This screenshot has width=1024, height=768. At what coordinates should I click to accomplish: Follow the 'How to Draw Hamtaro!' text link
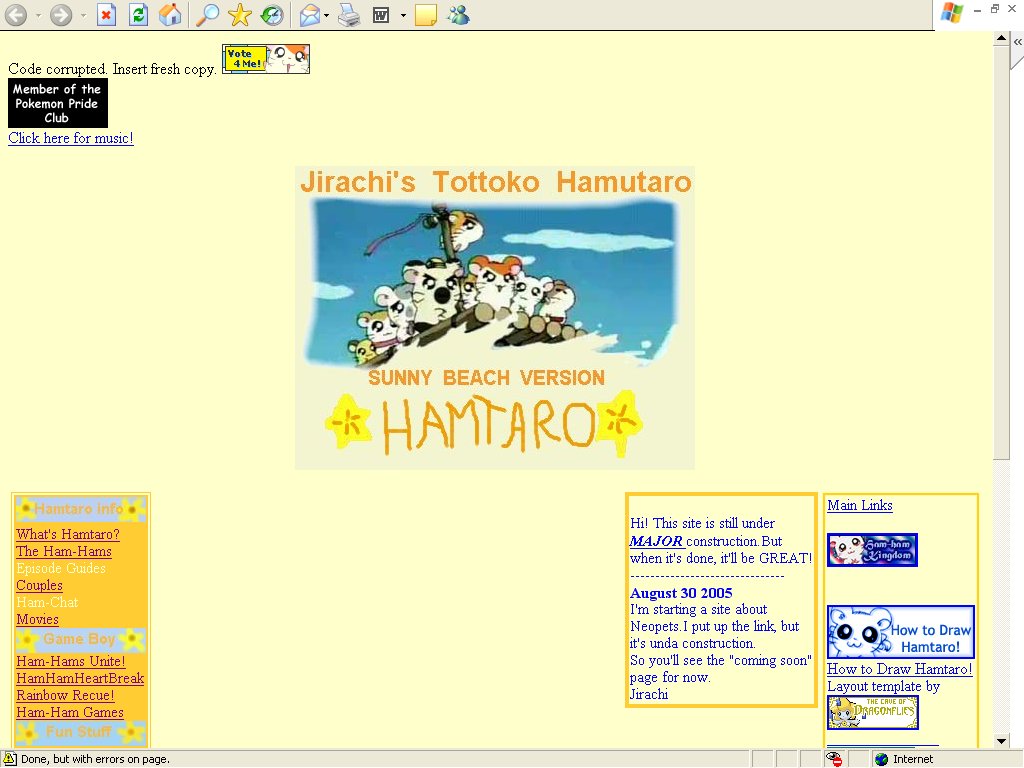point(899,669)
